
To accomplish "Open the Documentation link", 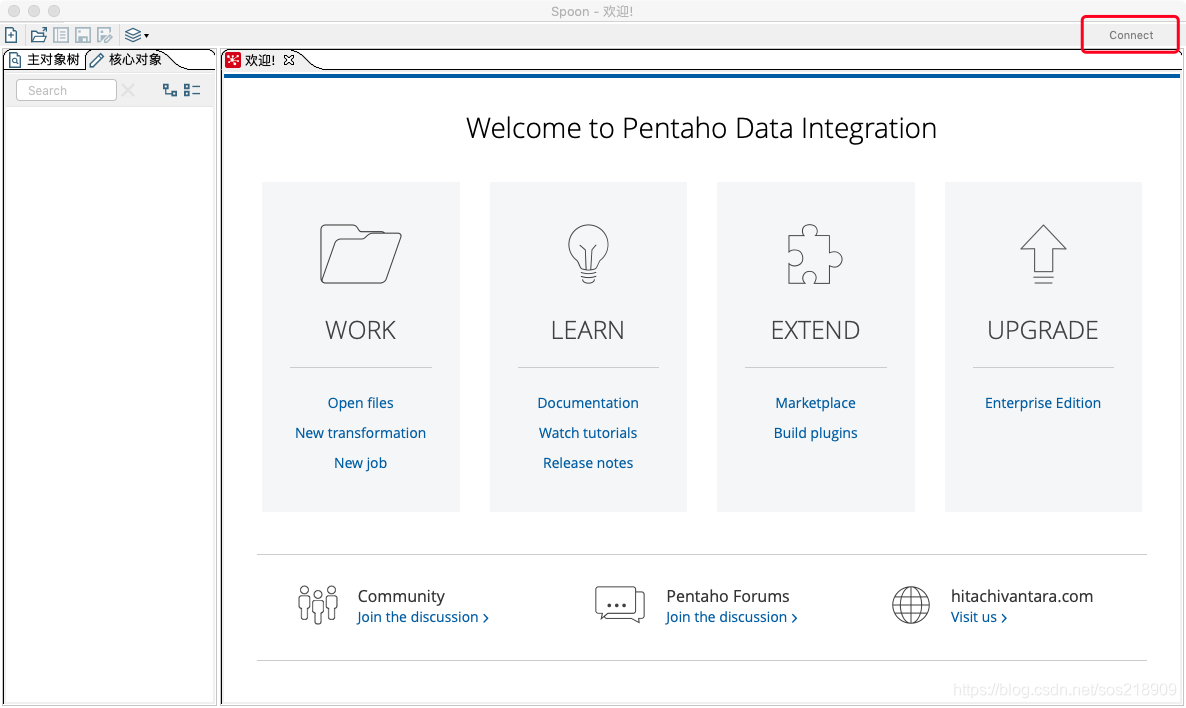I will pyautogui.click(x=588, y=403).
